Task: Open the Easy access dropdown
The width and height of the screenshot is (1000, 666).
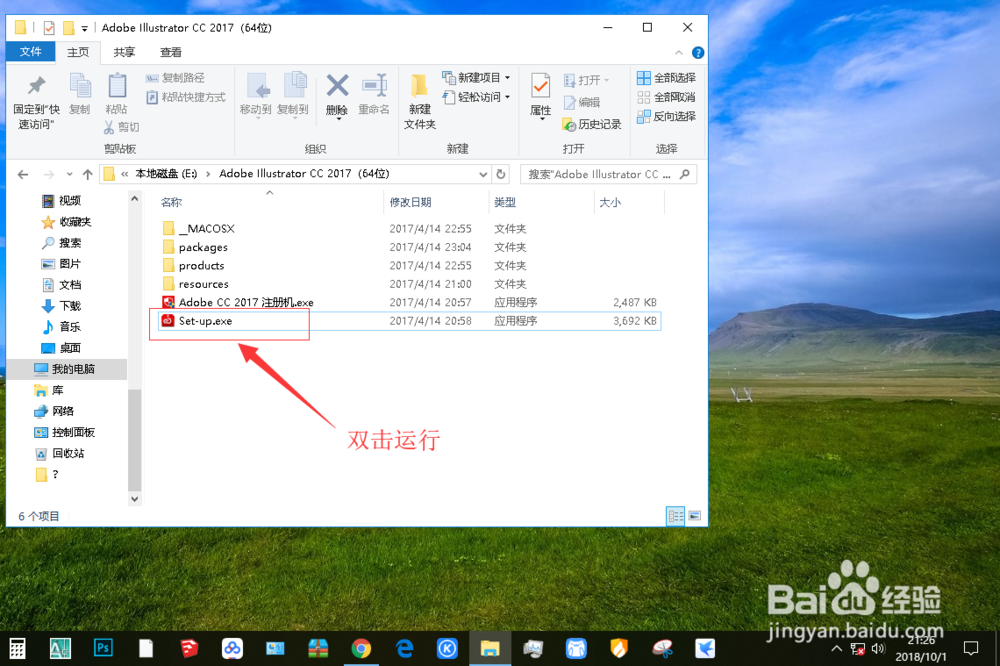Action: [476, 97]
